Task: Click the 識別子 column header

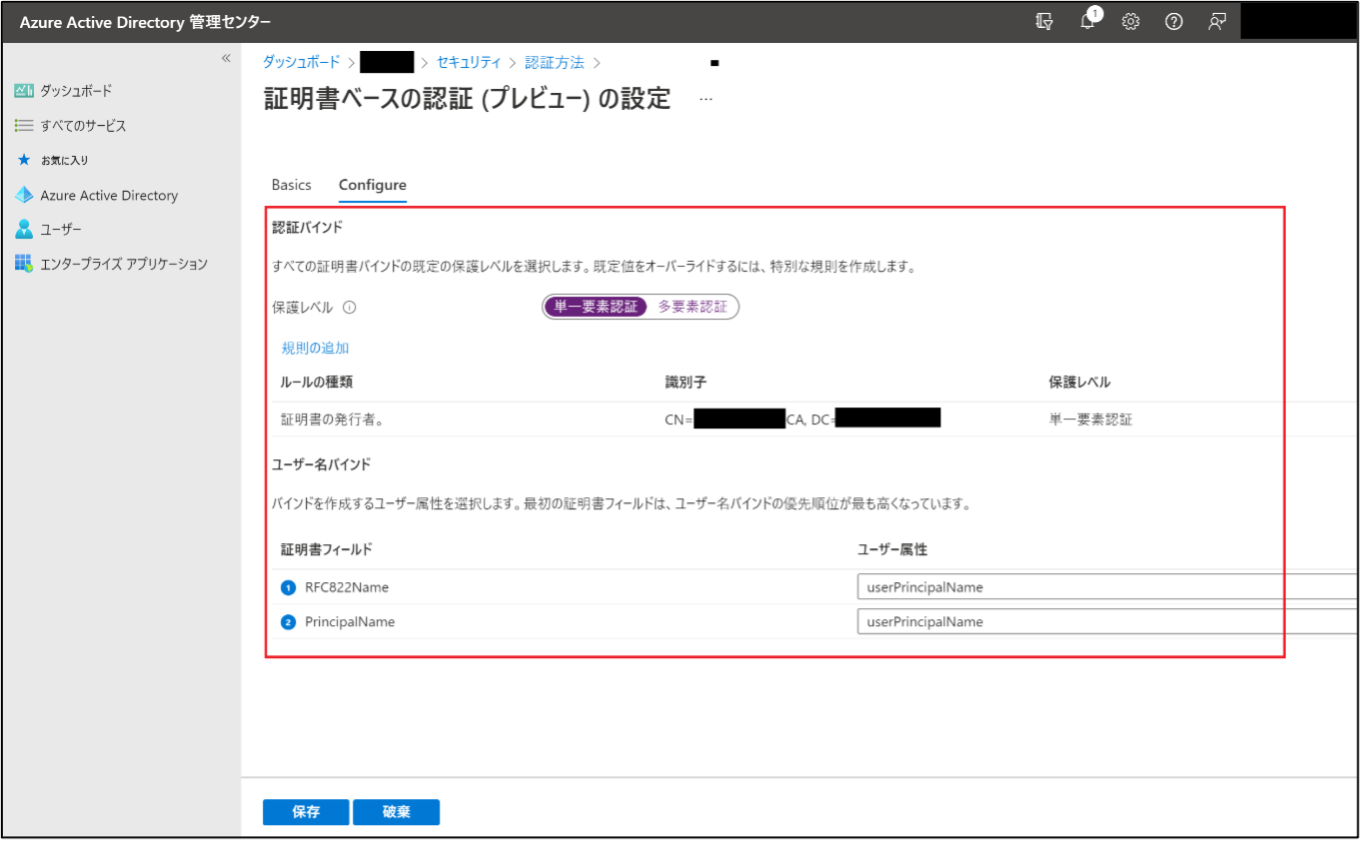Action: click(686, 382)
